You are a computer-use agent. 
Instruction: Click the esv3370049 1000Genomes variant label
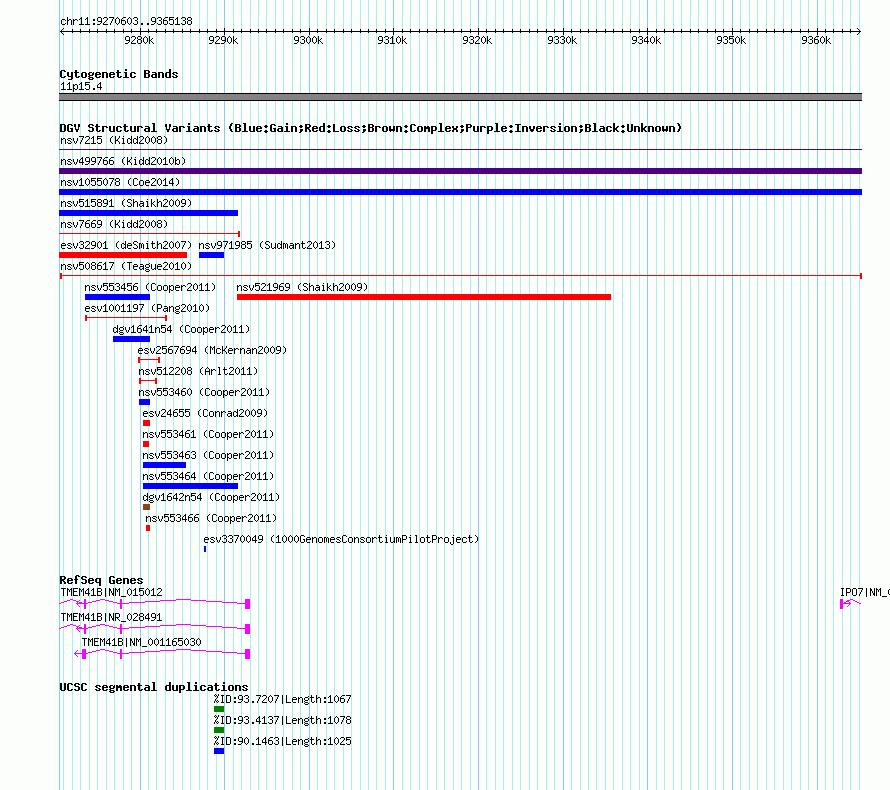coord(341,539)
